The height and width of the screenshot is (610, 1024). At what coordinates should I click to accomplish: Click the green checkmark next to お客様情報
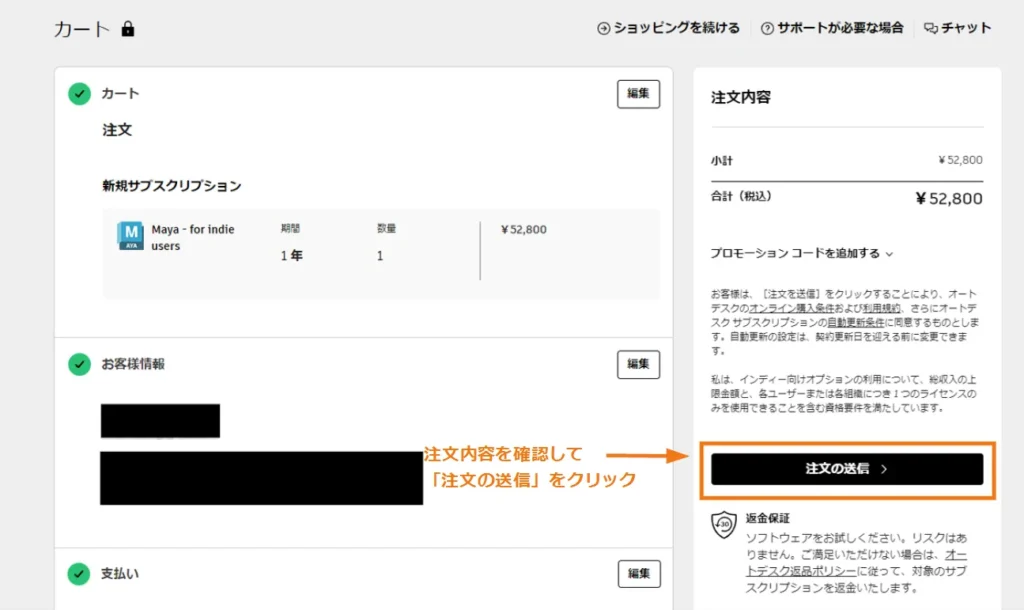tap(79, 364)
